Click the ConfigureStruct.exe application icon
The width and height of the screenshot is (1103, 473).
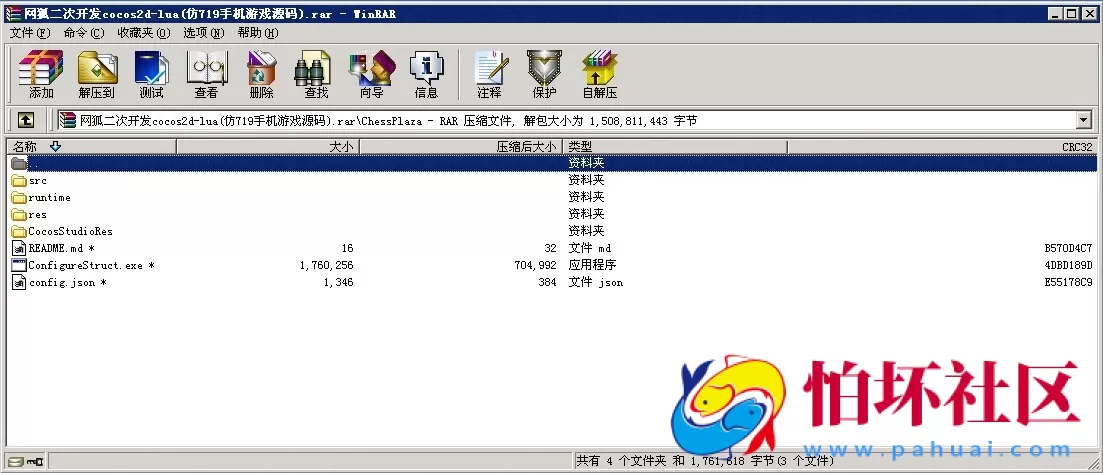pos(19,265)
